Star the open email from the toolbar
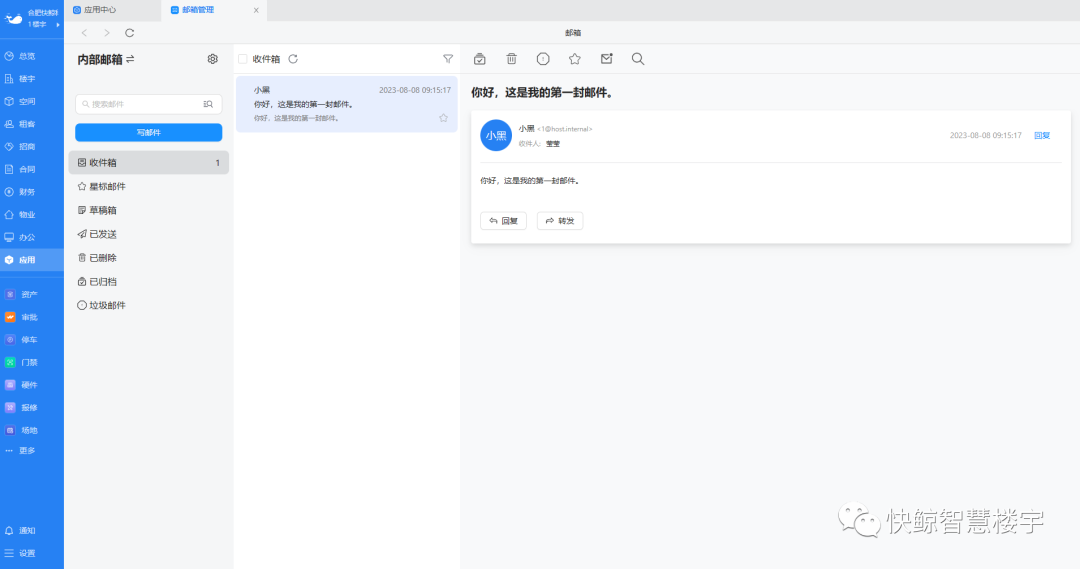This screenshot has width=1080, height=569. pyautogui.click(x=574, y=59)
